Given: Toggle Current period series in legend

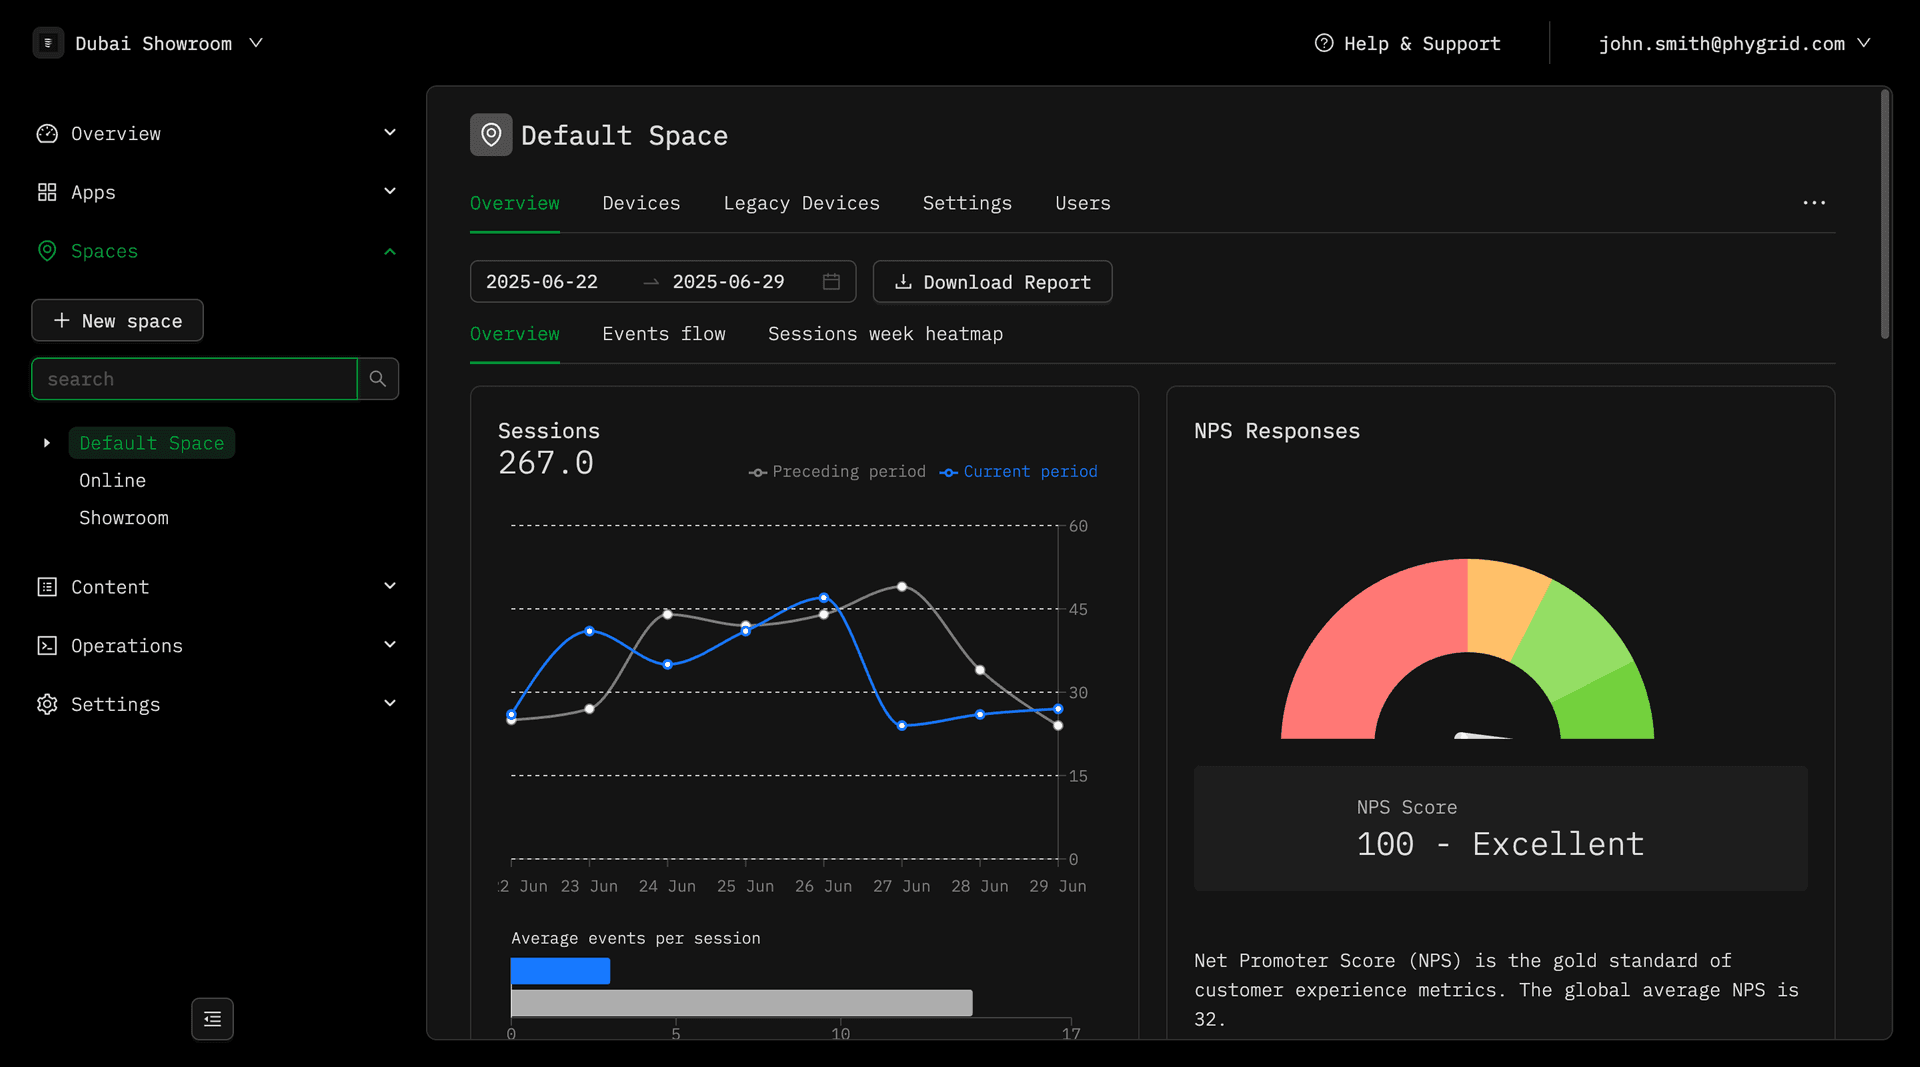Looking at the screenshot, I should click(x=1019, y=472).
